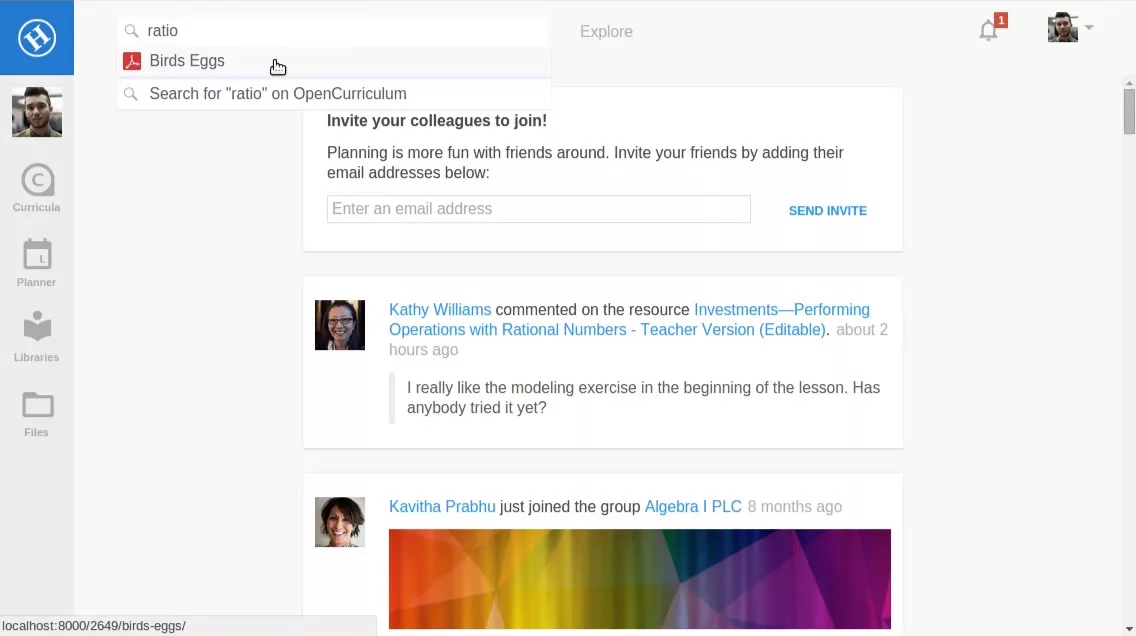Go to the Explore tab
The width and height of the screenshot is (1136, 636).
(x=606, y=32)
